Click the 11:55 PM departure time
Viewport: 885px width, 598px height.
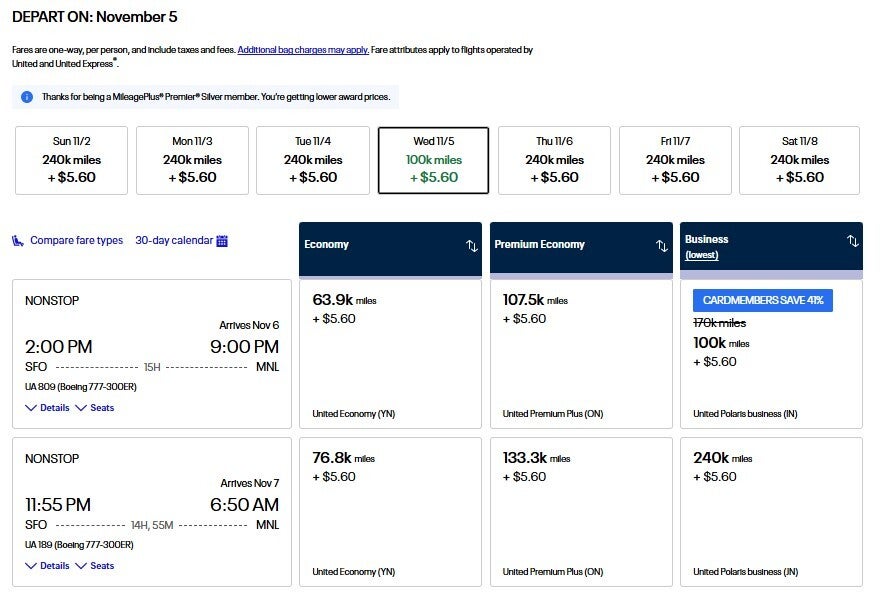[58, 504]
